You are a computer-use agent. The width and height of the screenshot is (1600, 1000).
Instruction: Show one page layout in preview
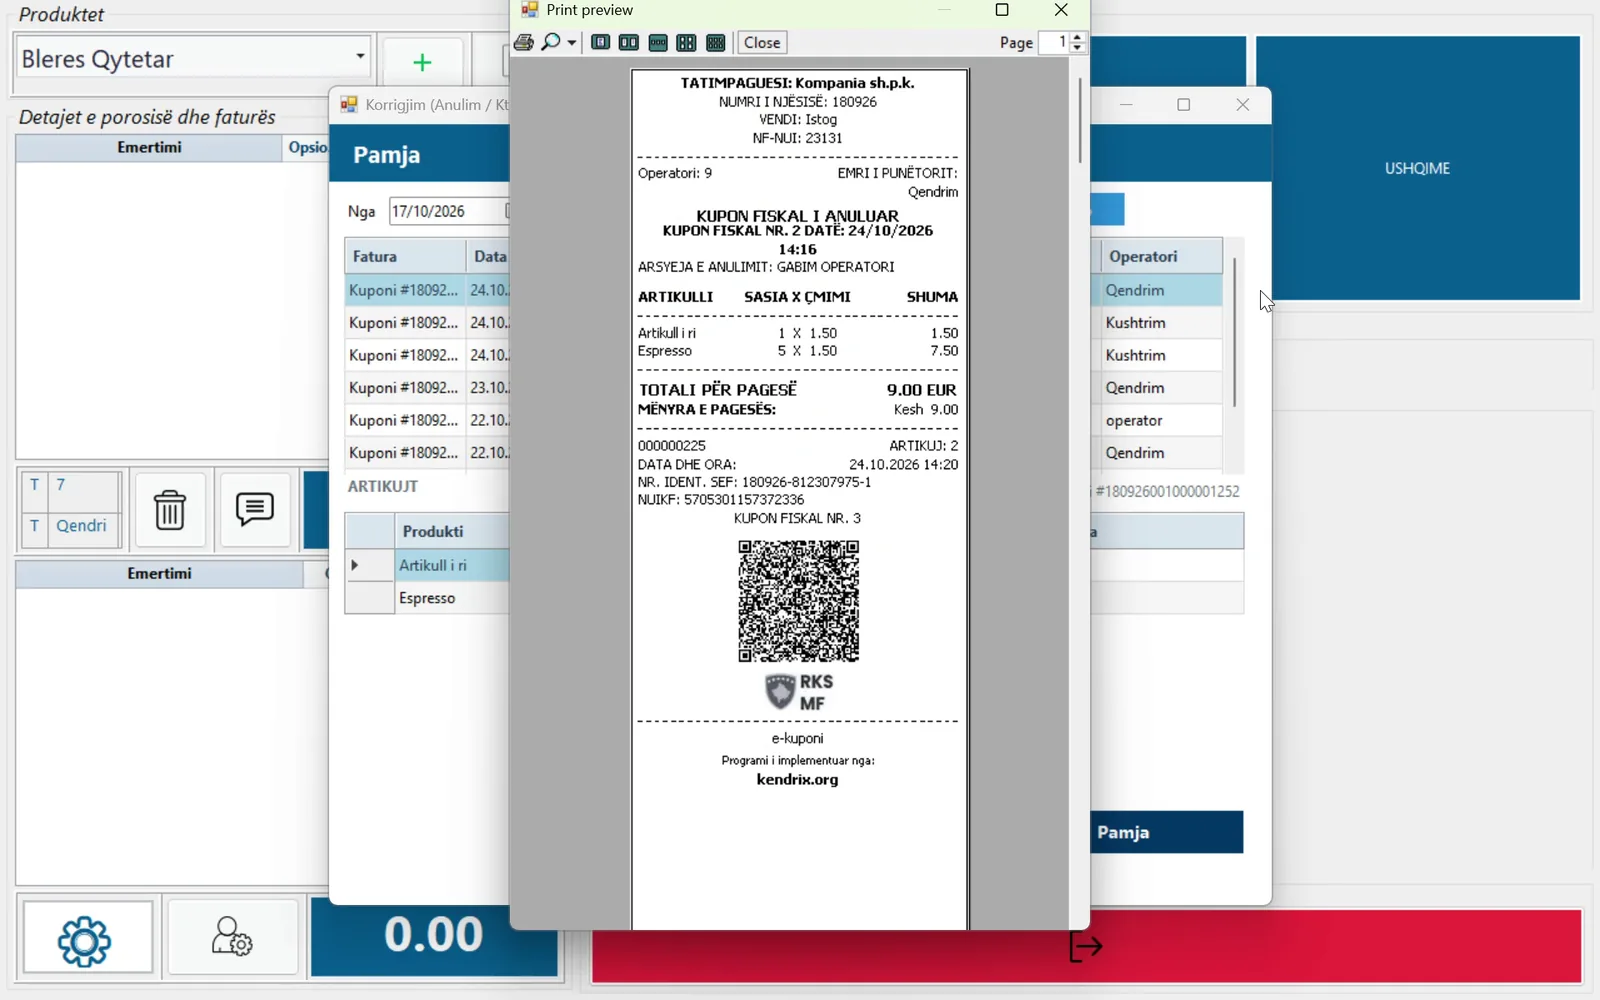pos(600,42)
